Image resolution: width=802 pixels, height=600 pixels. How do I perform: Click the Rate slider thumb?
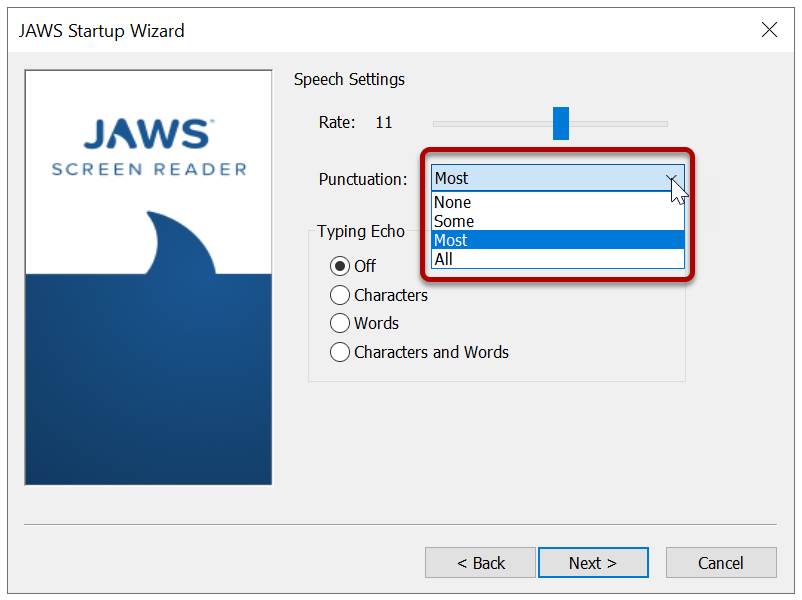click(x=562, y=122)
